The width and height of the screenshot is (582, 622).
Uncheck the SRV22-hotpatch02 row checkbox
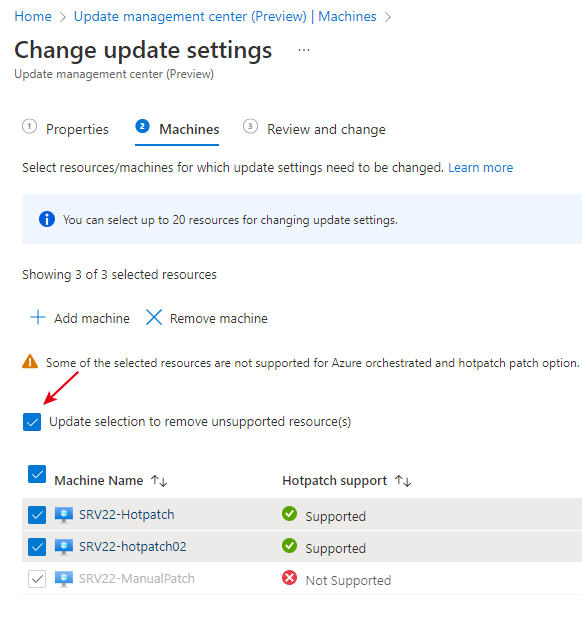point(37,547)
